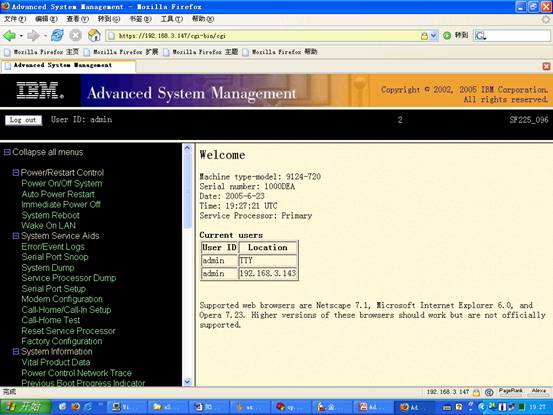The width and height of the screenshot is (553, 415).
Task: Click the Stop loading icon
Action: point(75,35)
